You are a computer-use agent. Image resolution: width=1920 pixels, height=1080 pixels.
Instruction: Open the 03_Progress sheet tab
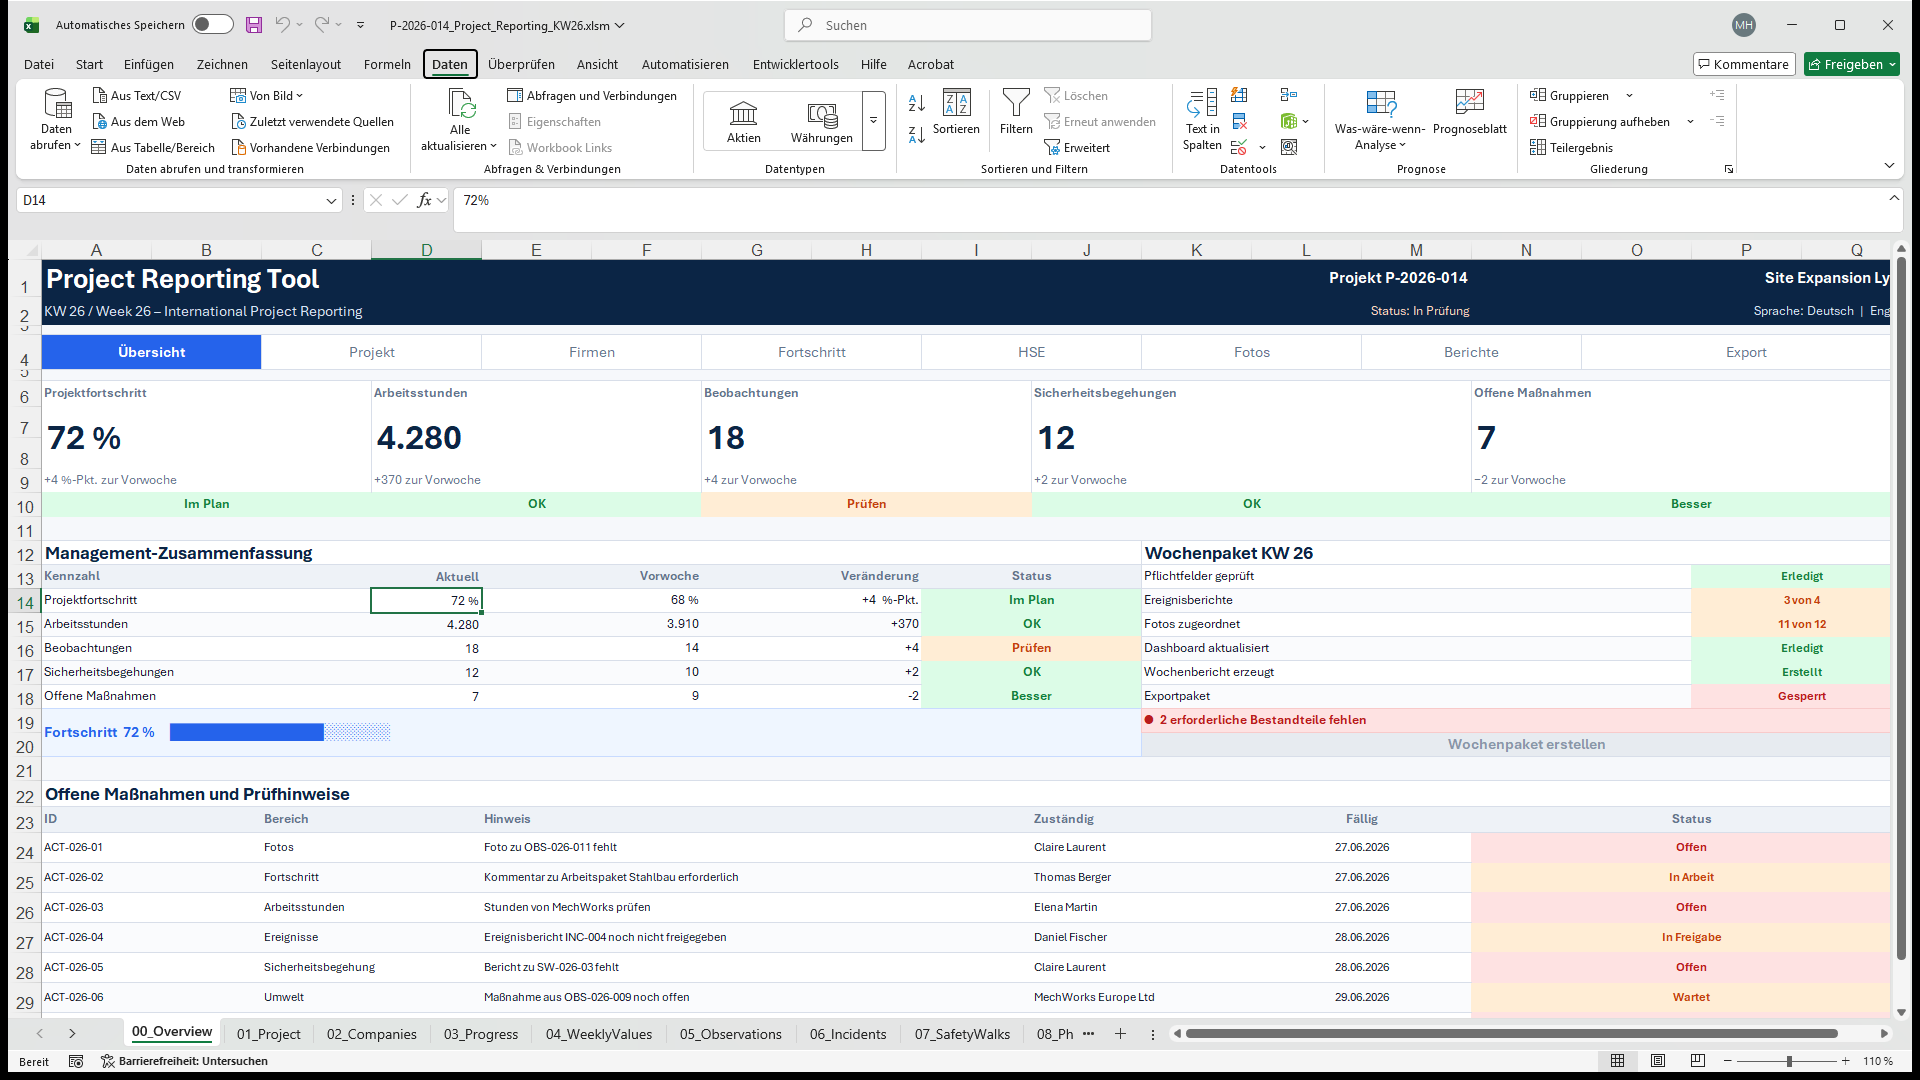click(x=481, y=1034)
